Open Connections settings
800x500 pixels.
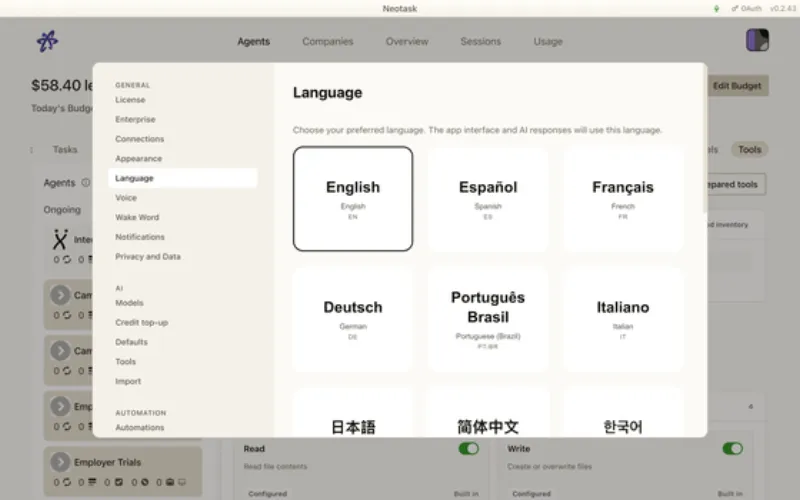click(x=183, y=139)
